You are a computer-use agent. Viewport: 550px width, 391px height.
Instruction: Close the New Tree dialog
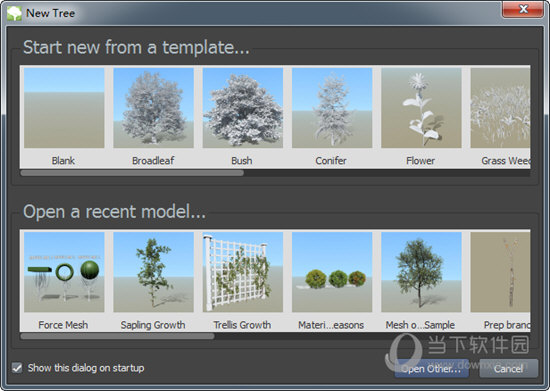tap(523, 9)
